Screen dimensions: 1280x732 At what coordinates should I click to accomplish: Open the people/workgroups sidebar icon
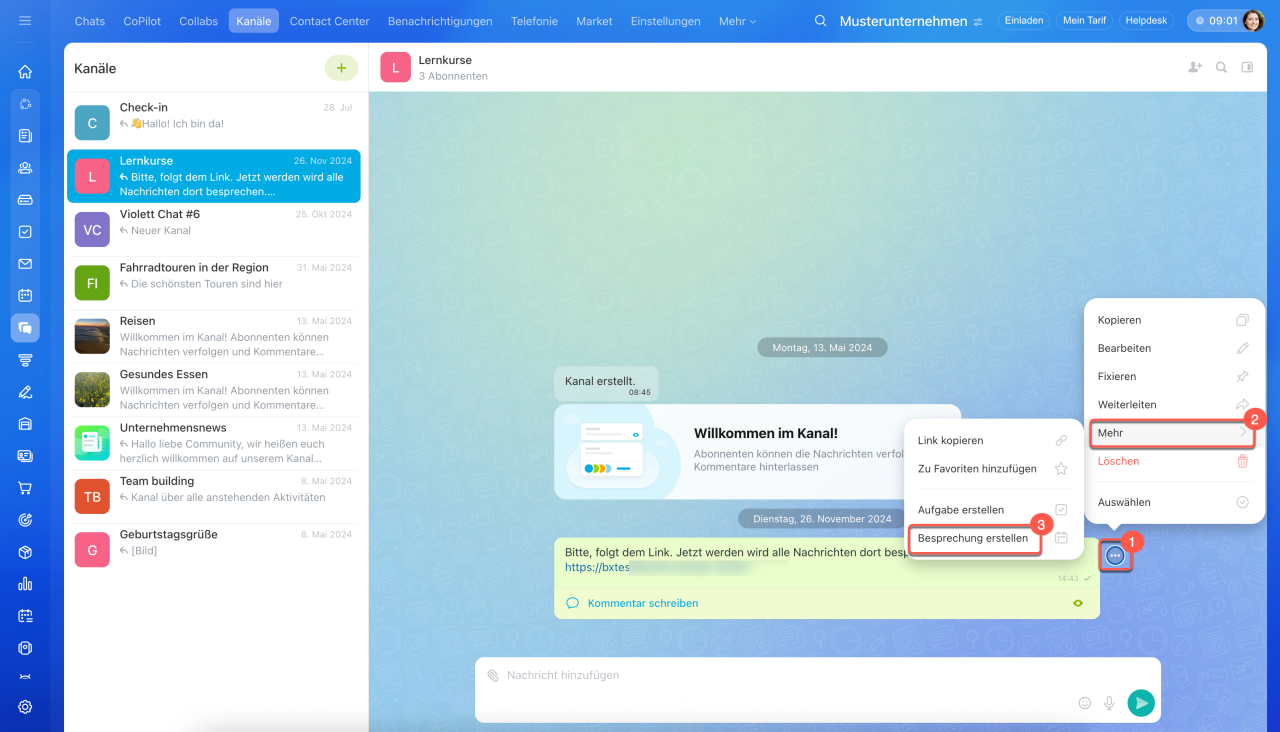[25, 168]
